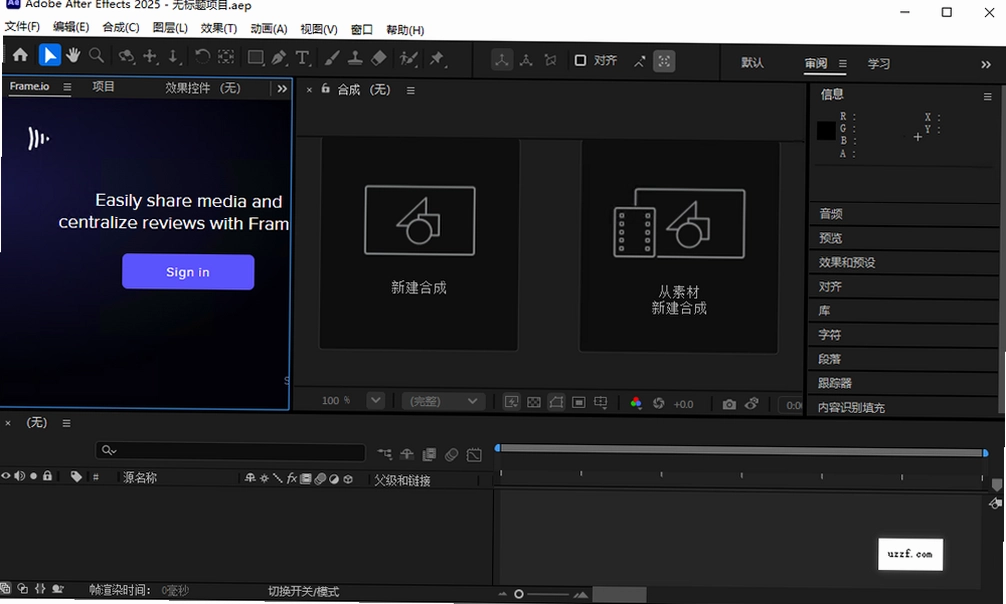Open the 效果(T) menu

(219, 28)
